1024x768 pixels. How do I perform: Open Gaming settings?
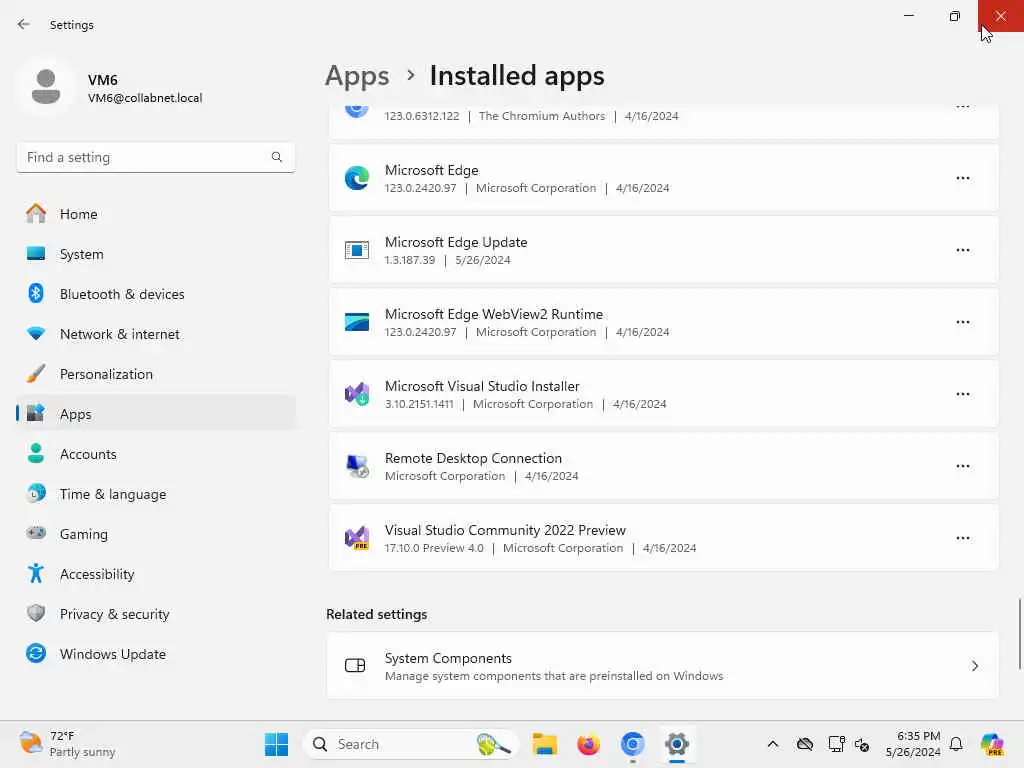tap(155, 534)
